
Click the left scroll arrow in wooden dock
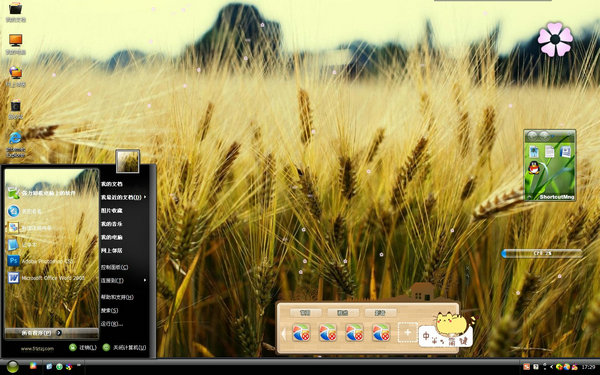tap(284, 334)
